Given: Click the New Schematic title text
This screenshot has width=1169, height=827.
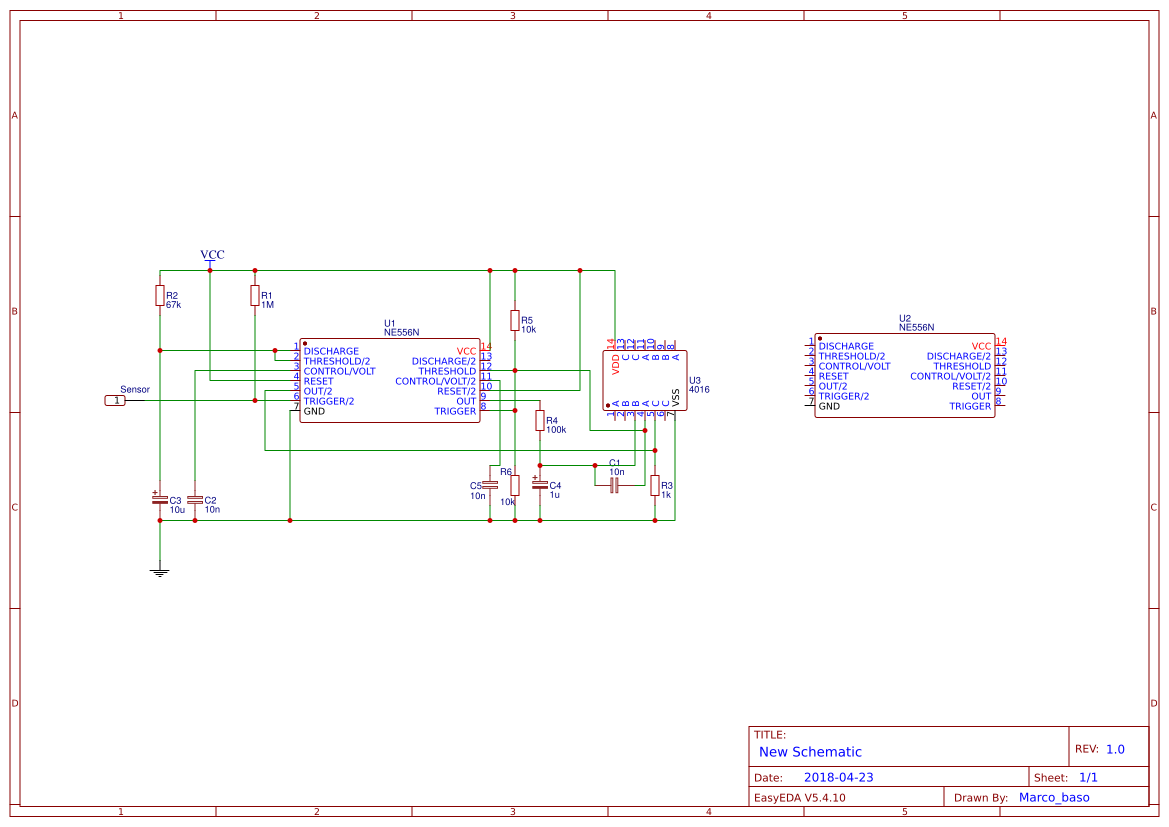Looking at the screenshot, I should [x=810, y=752].
